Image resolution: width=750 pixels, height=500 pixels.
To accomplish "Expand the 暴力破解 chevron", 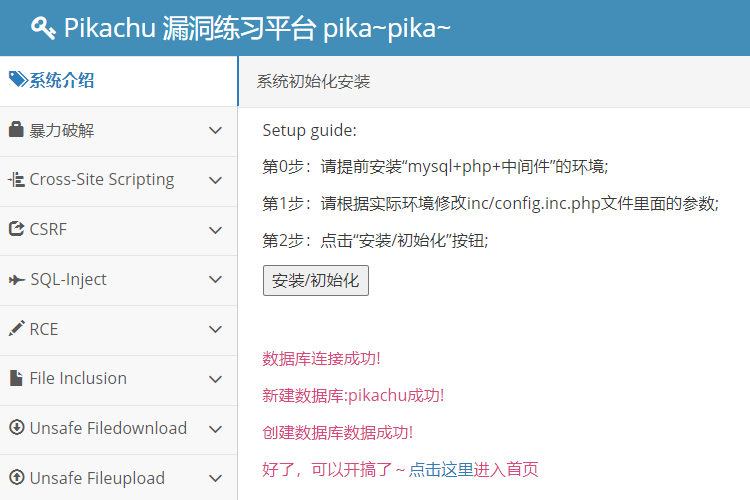I will (x=216, y=130).
